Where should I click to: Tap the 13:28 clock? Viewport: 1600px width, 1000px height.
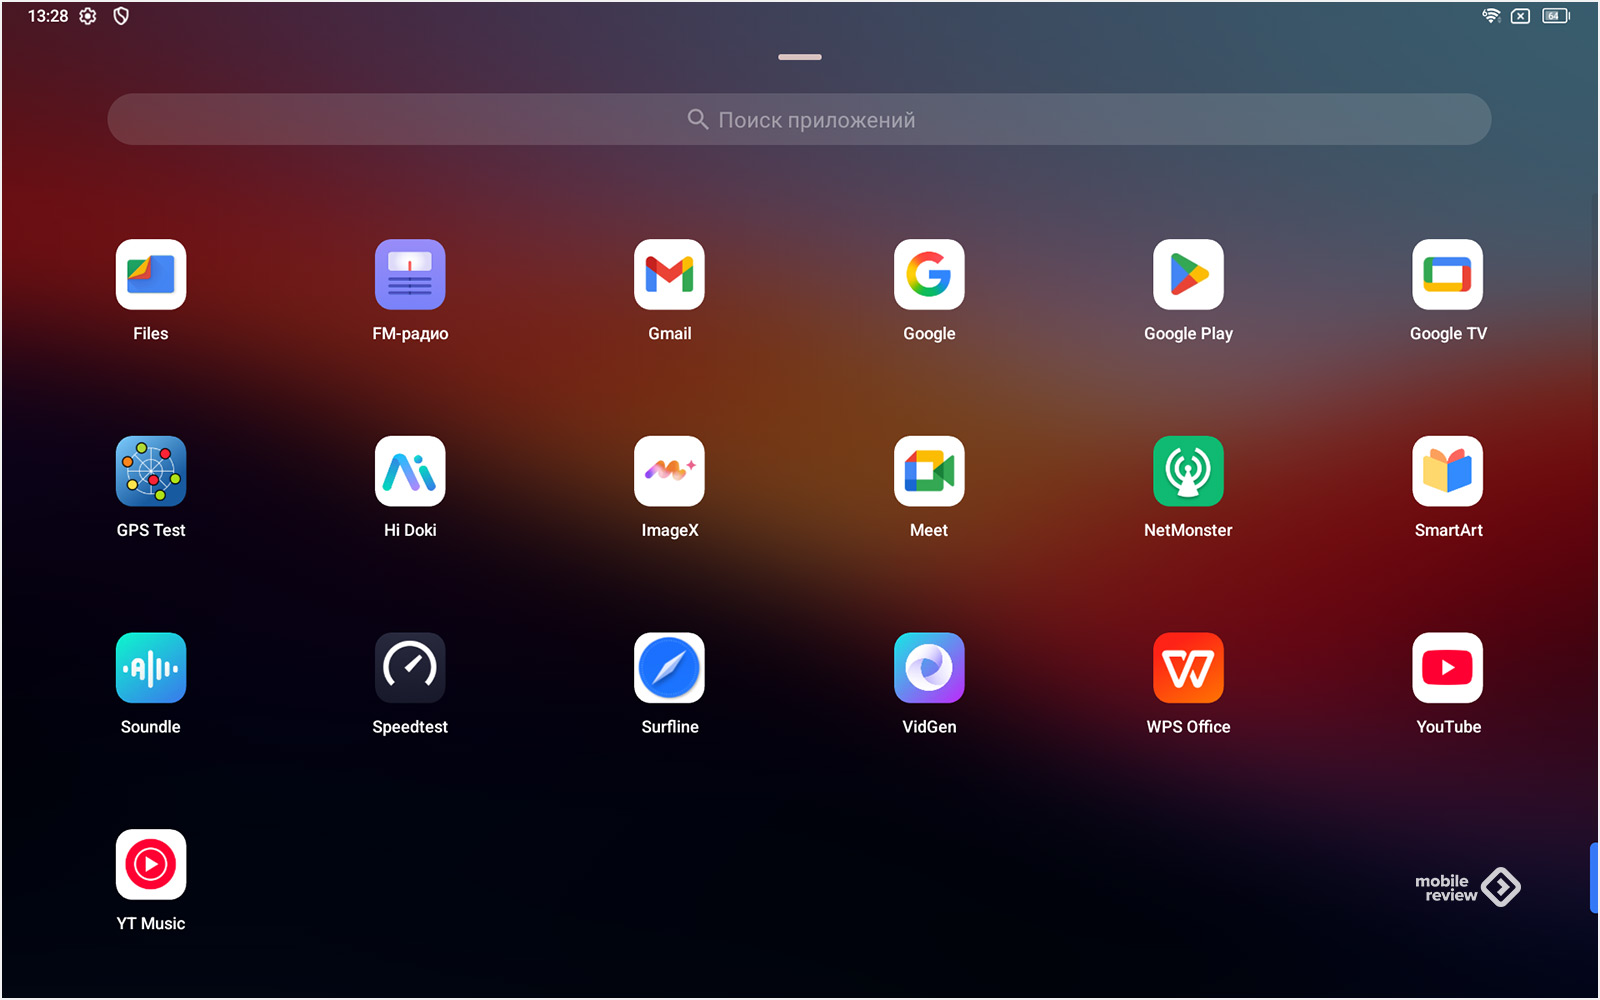click(48, 16)
